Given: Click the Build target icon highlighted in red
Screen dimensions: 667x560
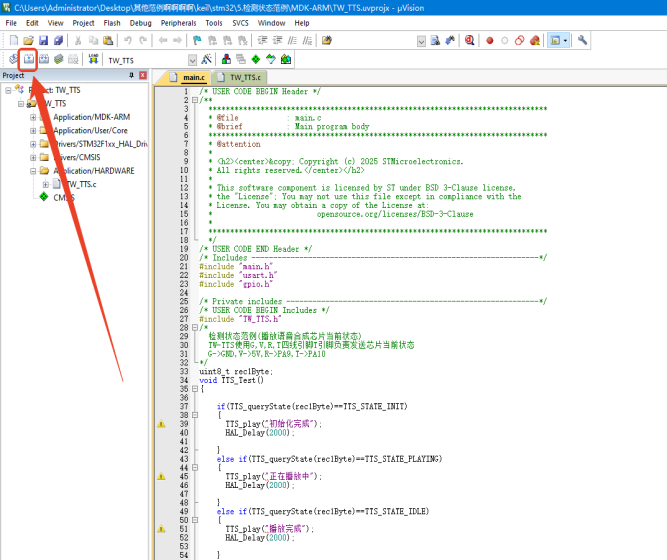Looking at the screenshot, I should click(x=29, y=59).
